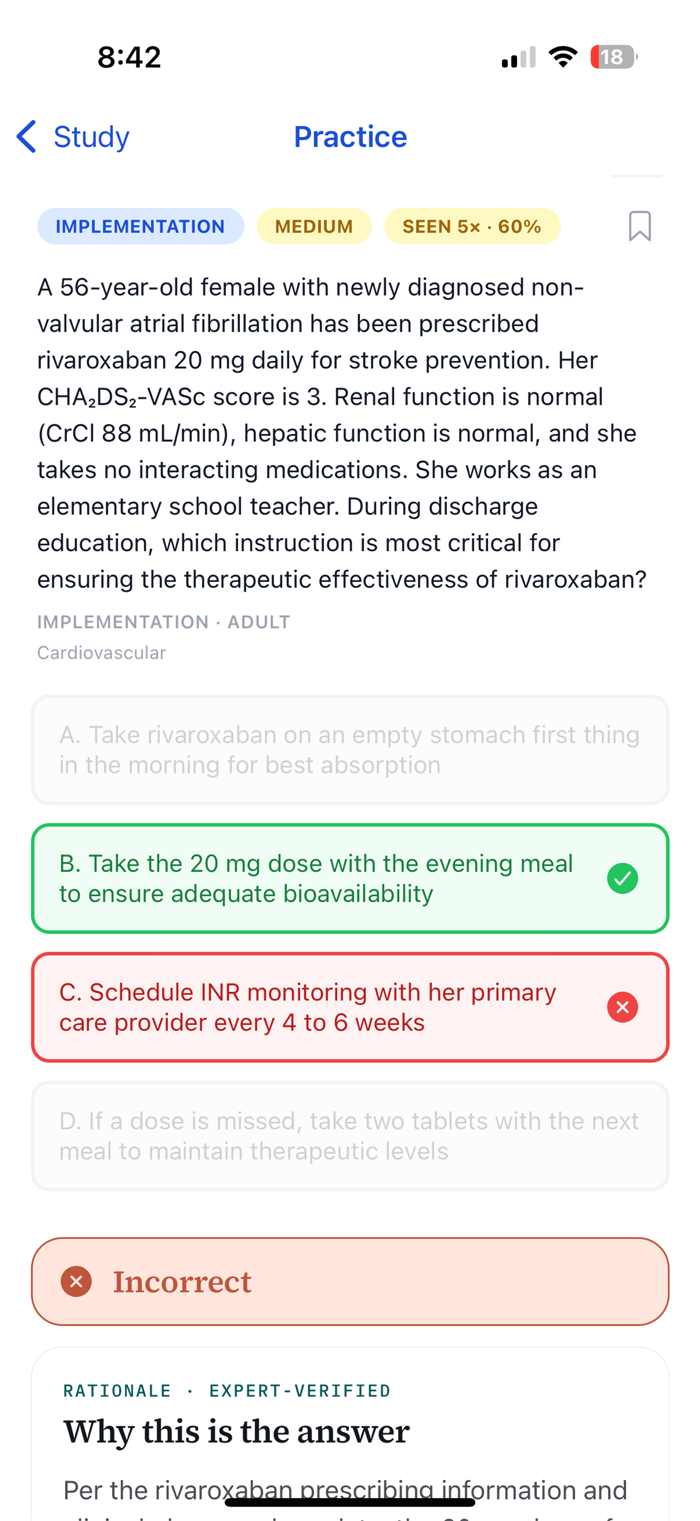Tap the Wi-Fi icon in status bar
This screenshot has width=700, height=1521.
pyautogui.click(x=564, y=57)
